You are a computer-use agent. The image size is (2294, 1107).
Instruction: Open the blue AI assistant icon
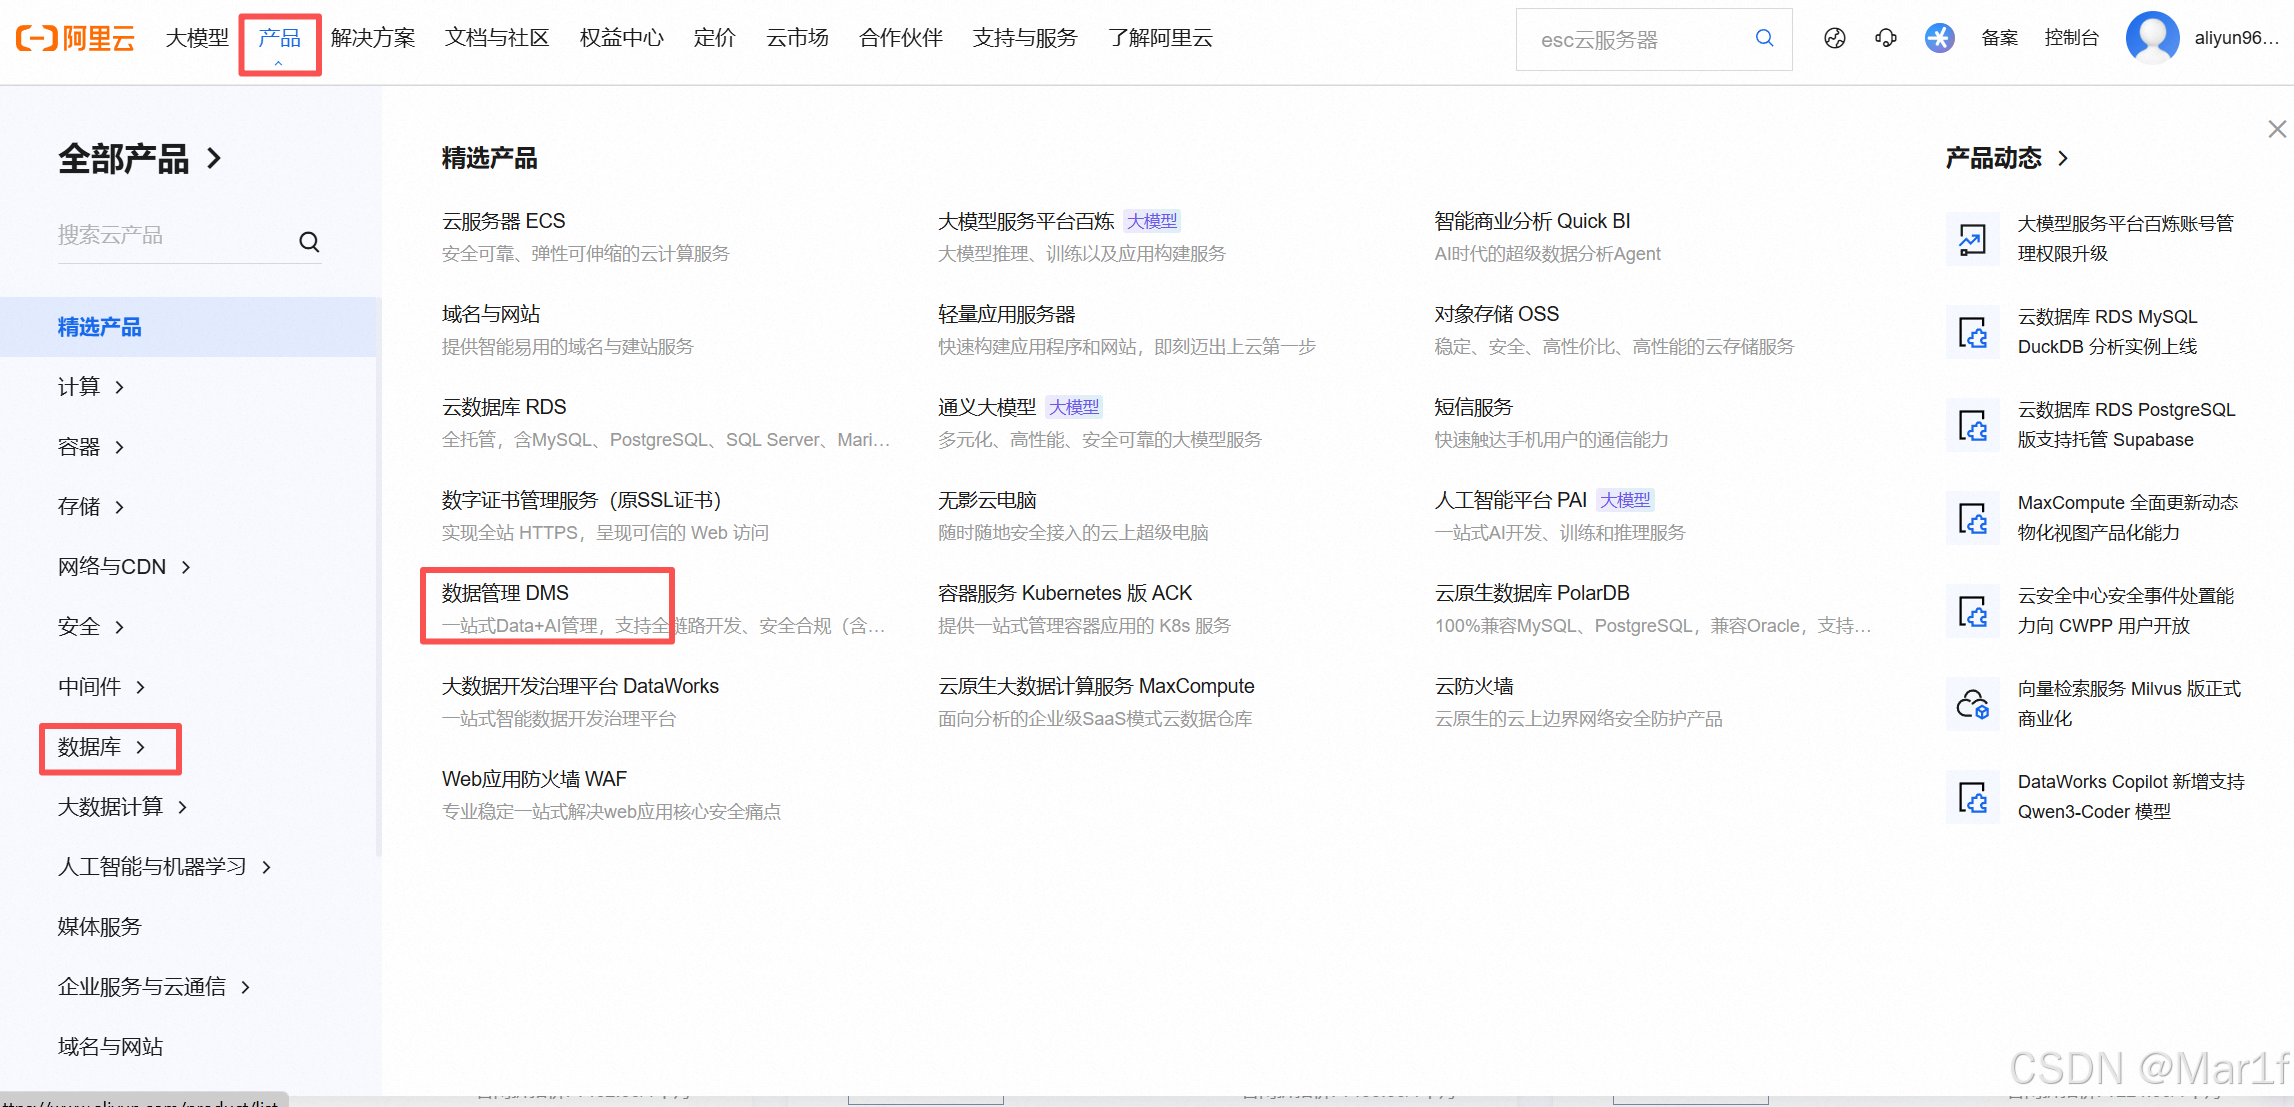pyautogui.click(x=1939, y=38)
